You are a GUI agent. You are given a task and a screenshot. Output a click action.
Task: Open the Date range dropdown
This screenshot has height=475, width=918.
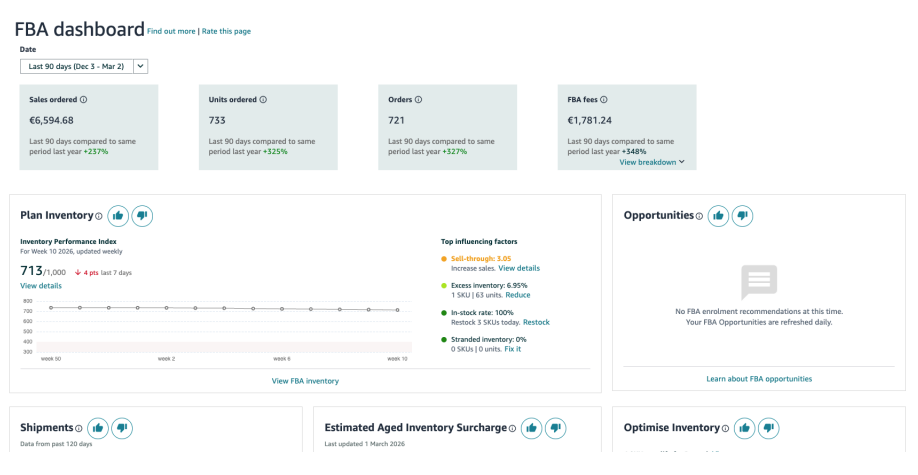[84, 66]
